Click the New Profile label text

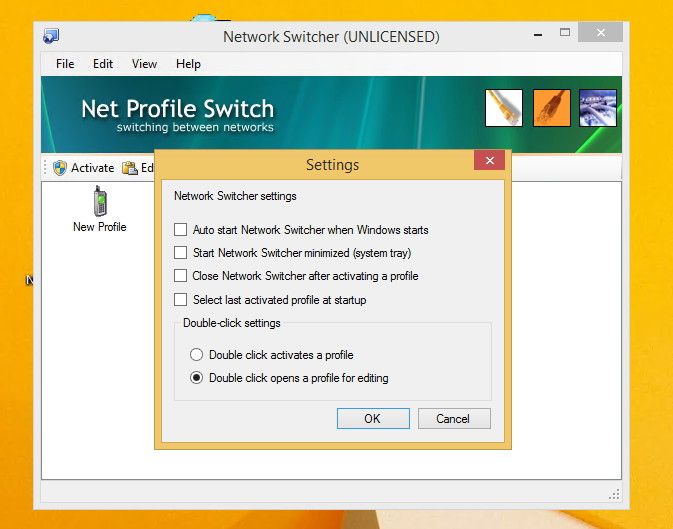(100, 227)
